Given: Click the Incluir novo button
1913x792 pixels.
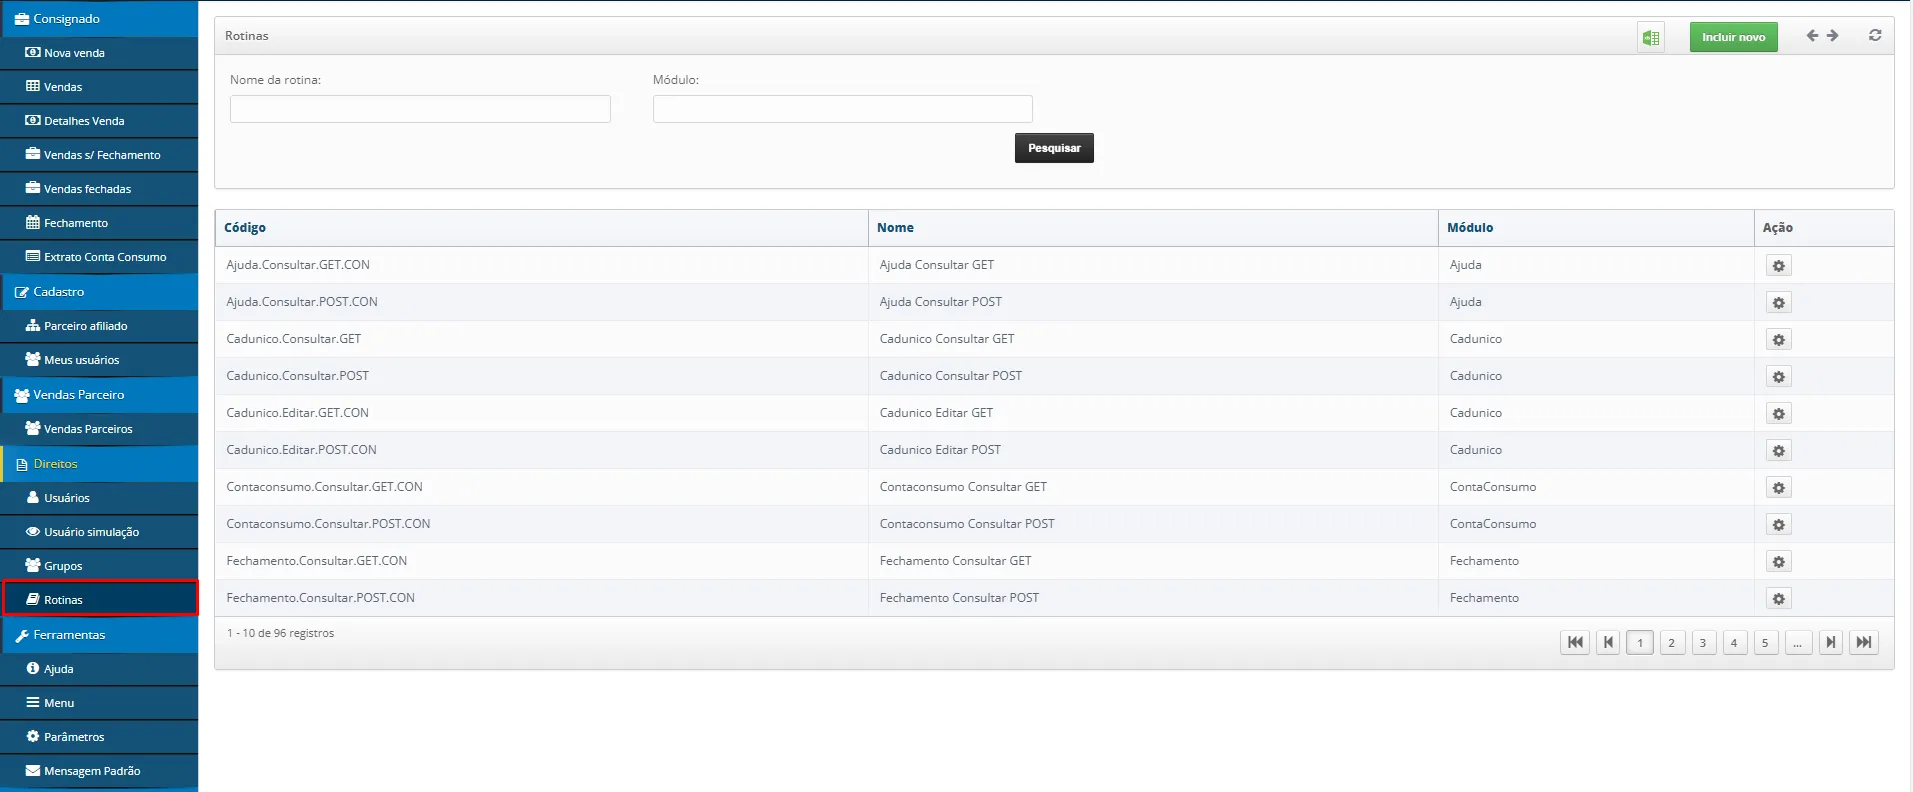Looking at the screenshot, I should pos(1733,37).
